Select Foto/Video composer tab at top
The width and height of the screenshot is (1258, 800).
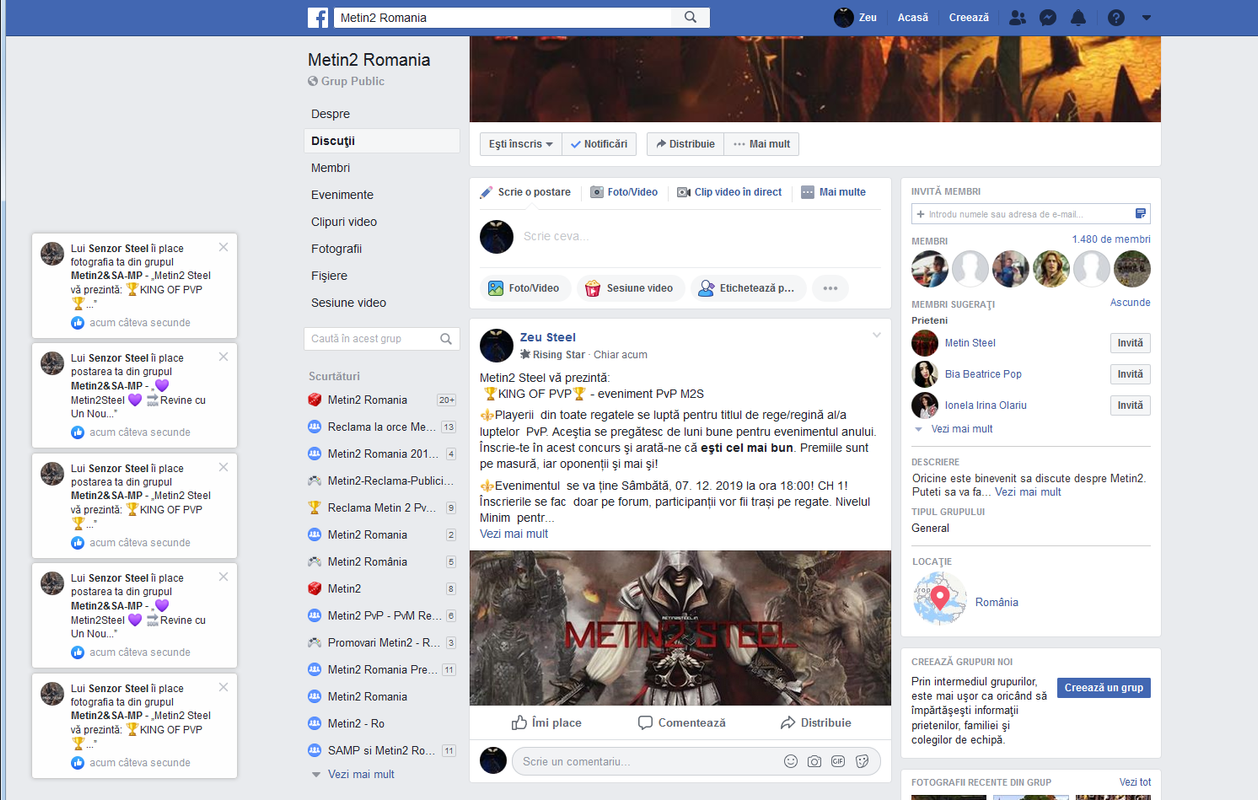point(624,192)
